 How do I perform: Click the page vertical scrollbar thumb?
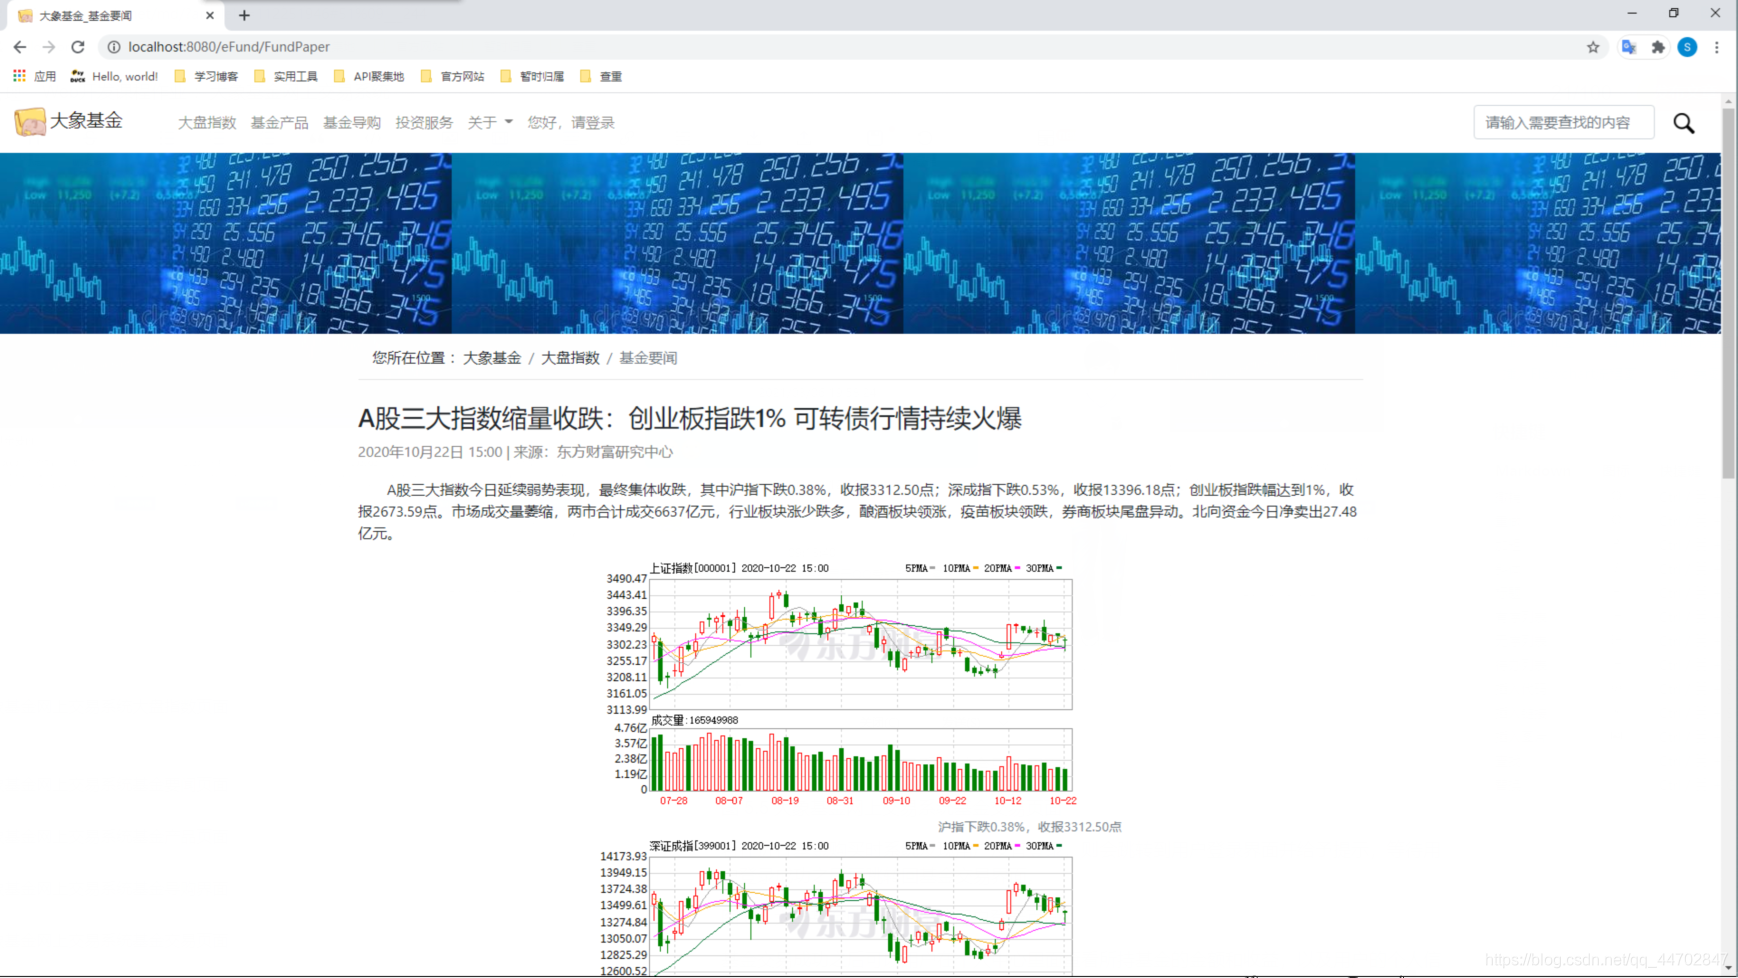click(x=1728, y=294)
